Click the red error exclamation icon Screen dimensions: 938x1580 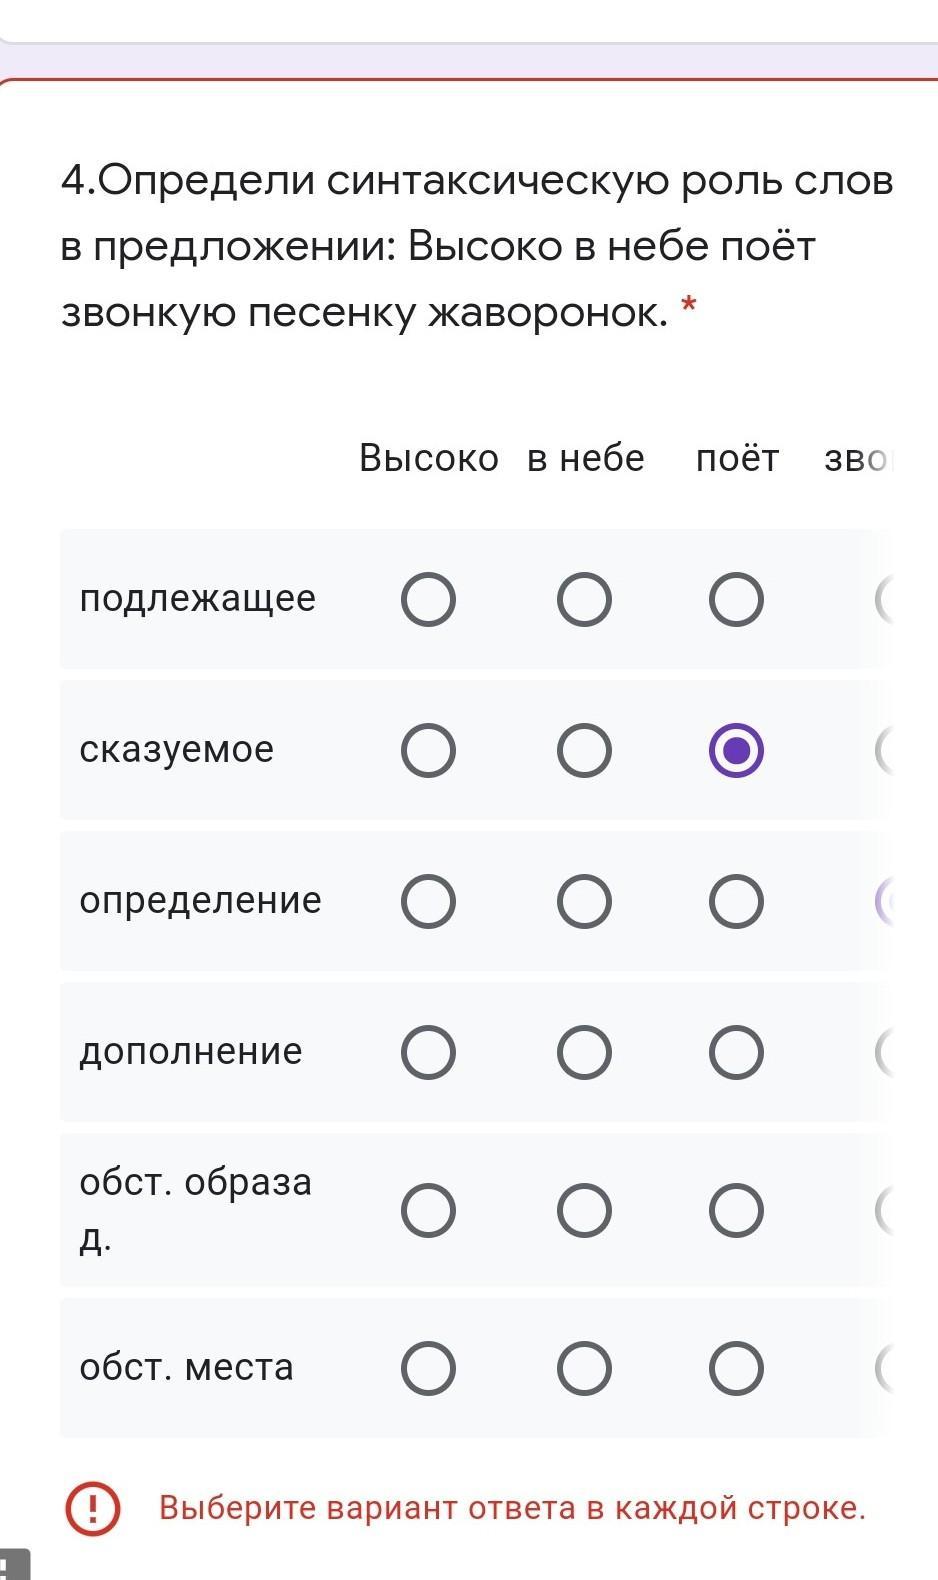pos(93,1508)
